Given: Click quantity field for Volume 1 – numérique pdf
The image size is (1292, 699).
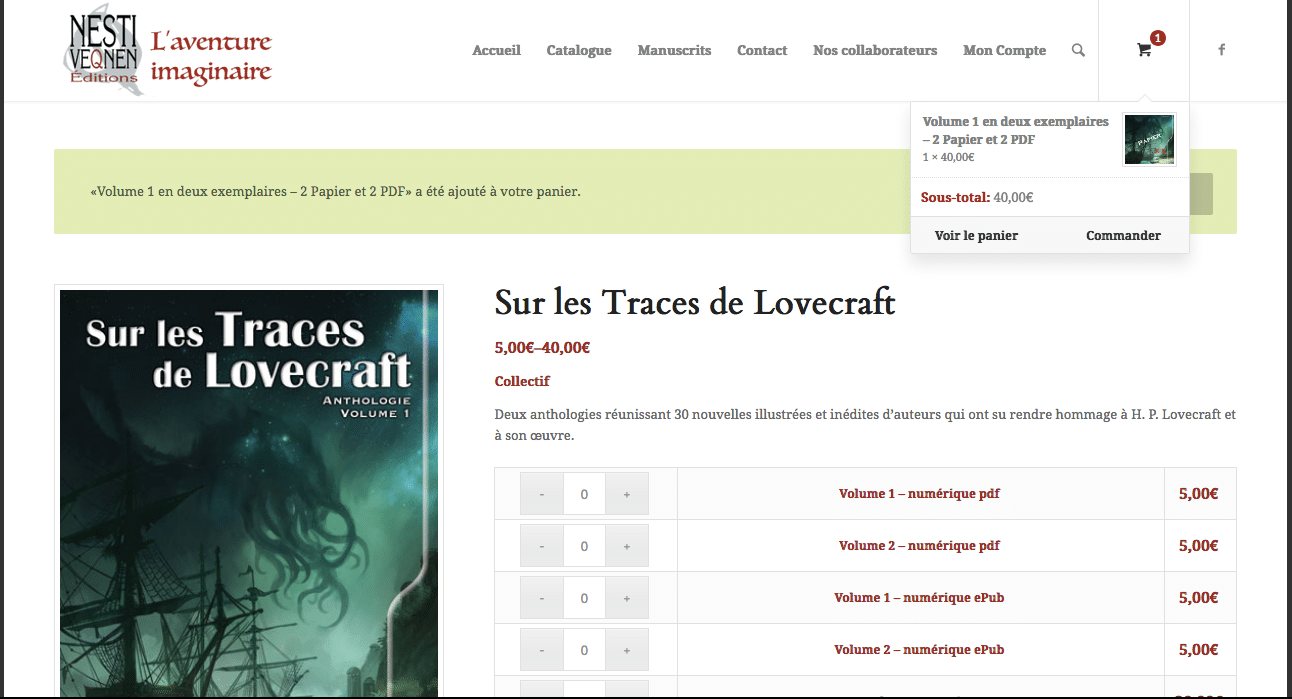Looking at the screenshot, I should (x=584, y=494).
